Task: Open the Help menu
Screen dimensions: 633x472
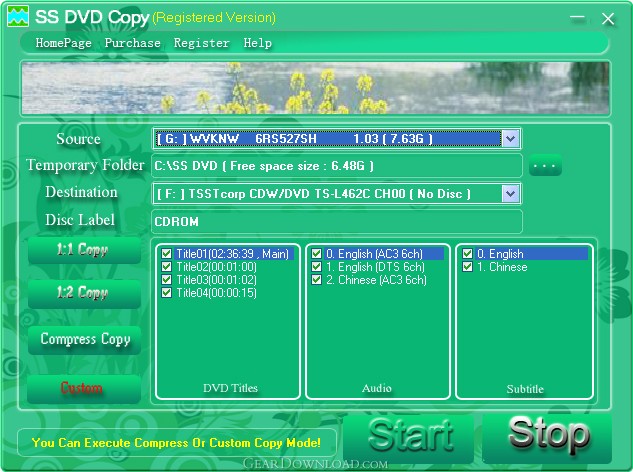Action: point(258,43)
